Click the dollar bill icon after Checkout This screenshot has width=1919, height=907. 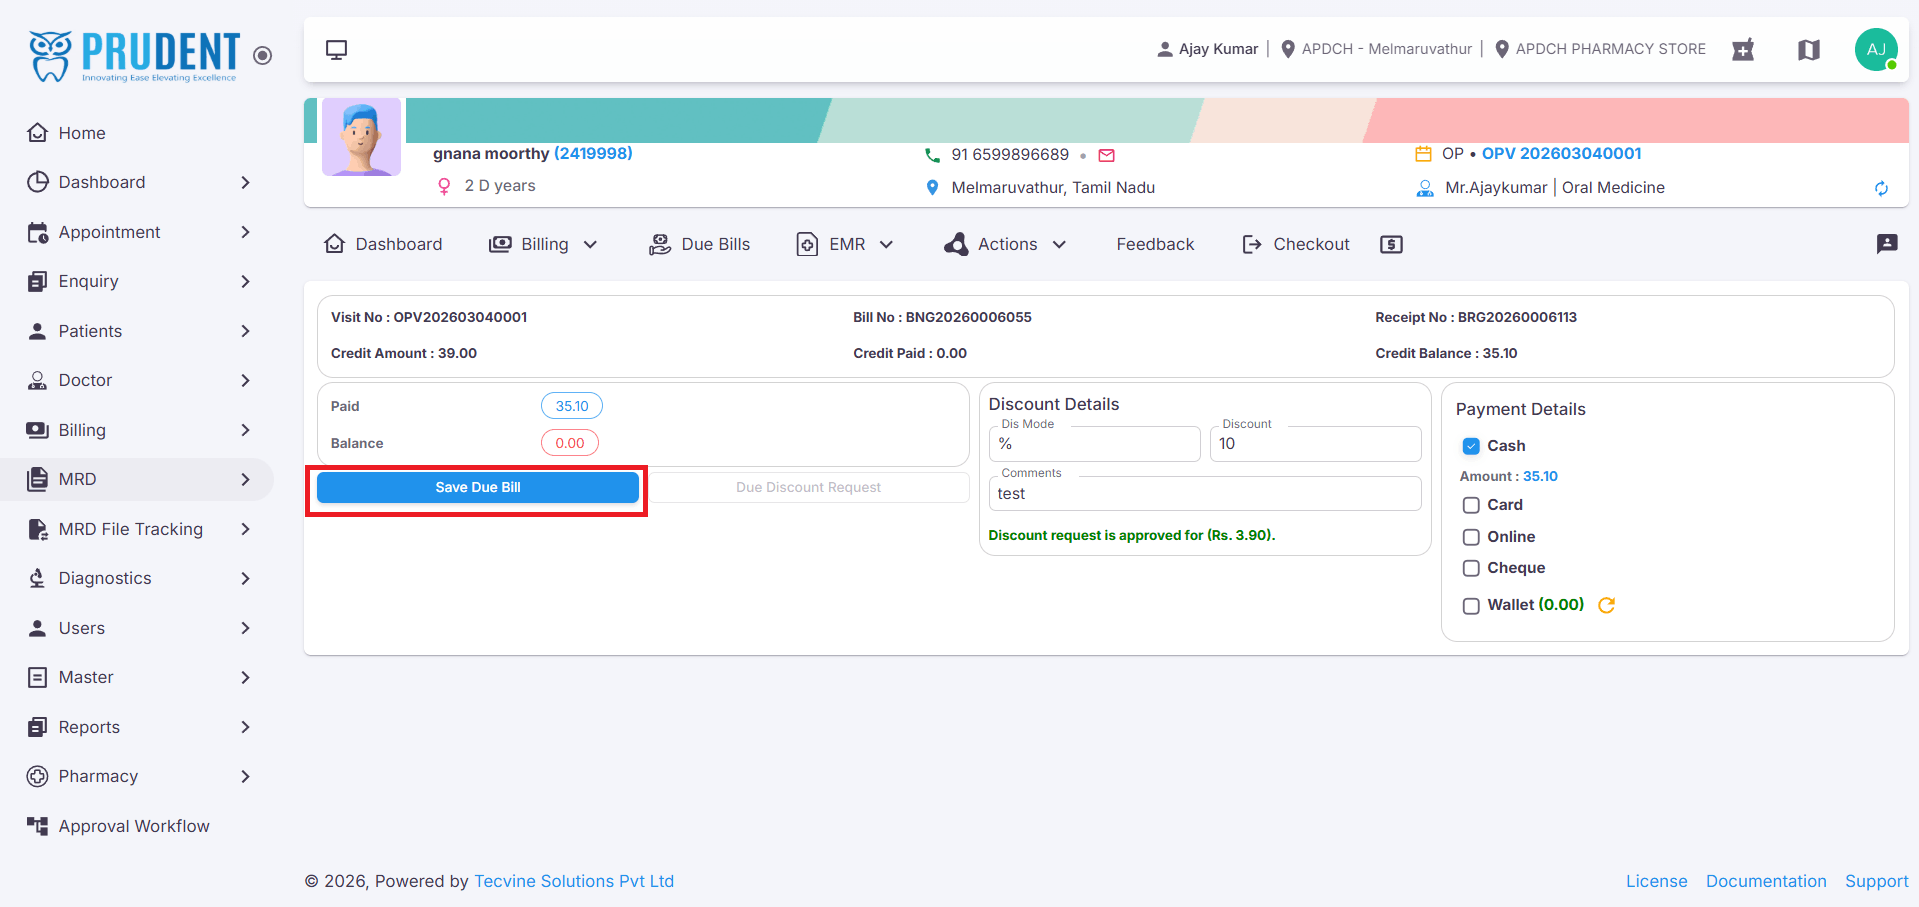click(x=1391, y=245)
